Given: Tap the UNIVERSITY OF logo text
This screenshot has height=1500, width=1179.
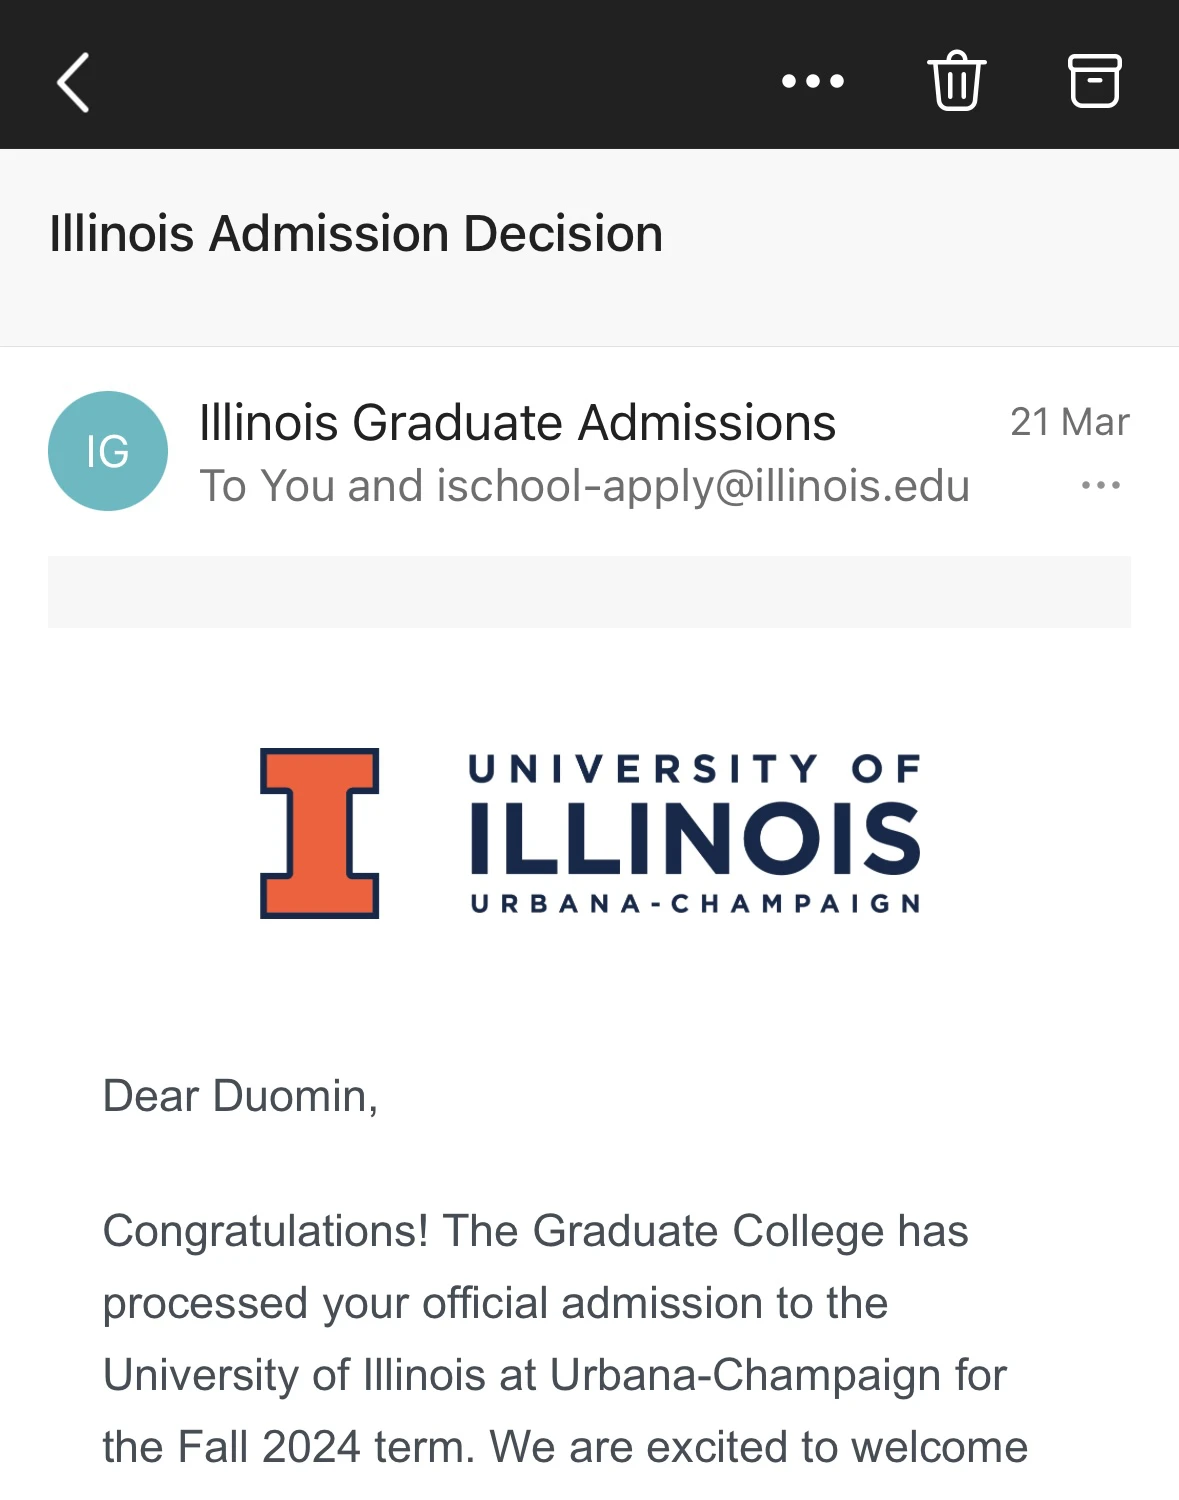Looking at the screenshot, I should 695,768.
